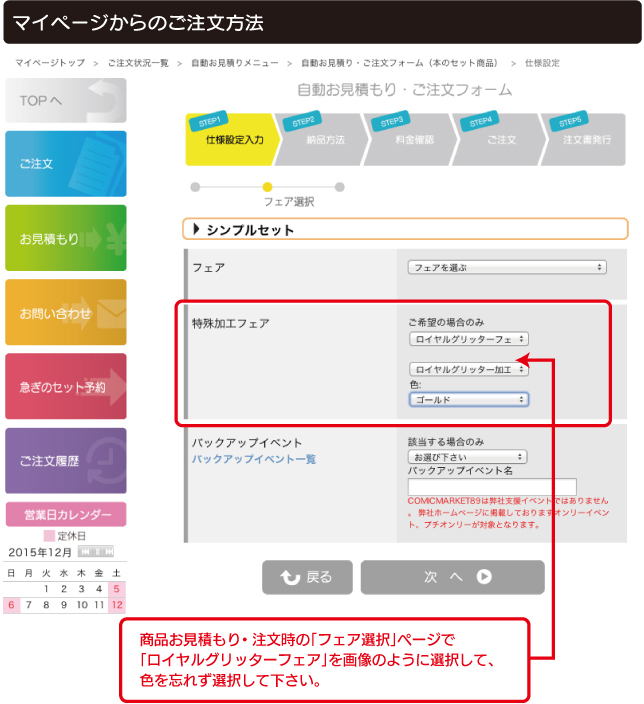Select STEP3 料金確認 step
This screenshot has height=704, width=644.
coord(410,140)
